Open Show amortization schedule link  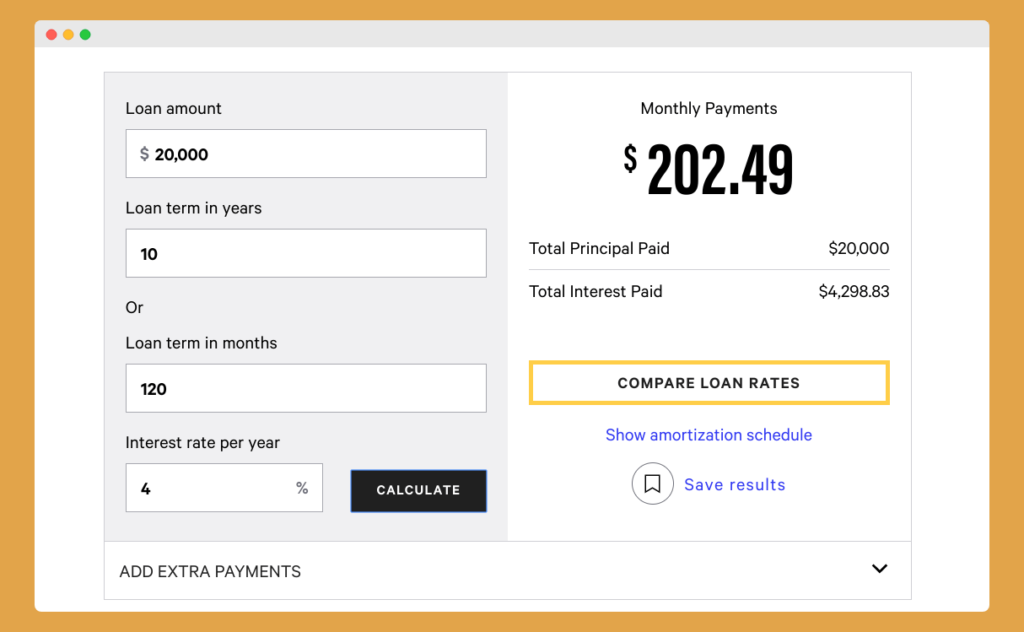pos(709,435)
